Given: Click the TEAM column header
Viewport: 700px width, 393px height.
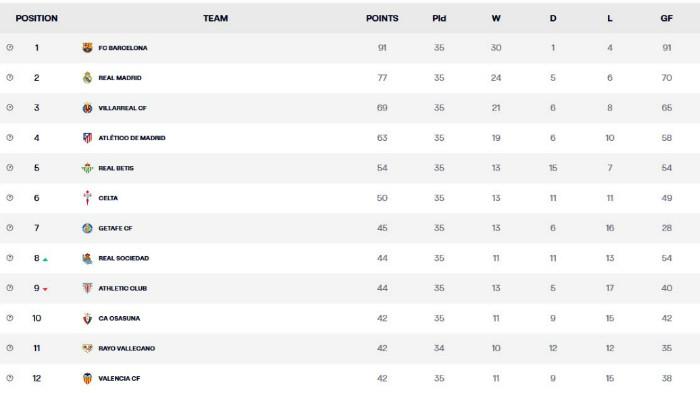Looking at the screenshot, I should click(x=216, y=18).
